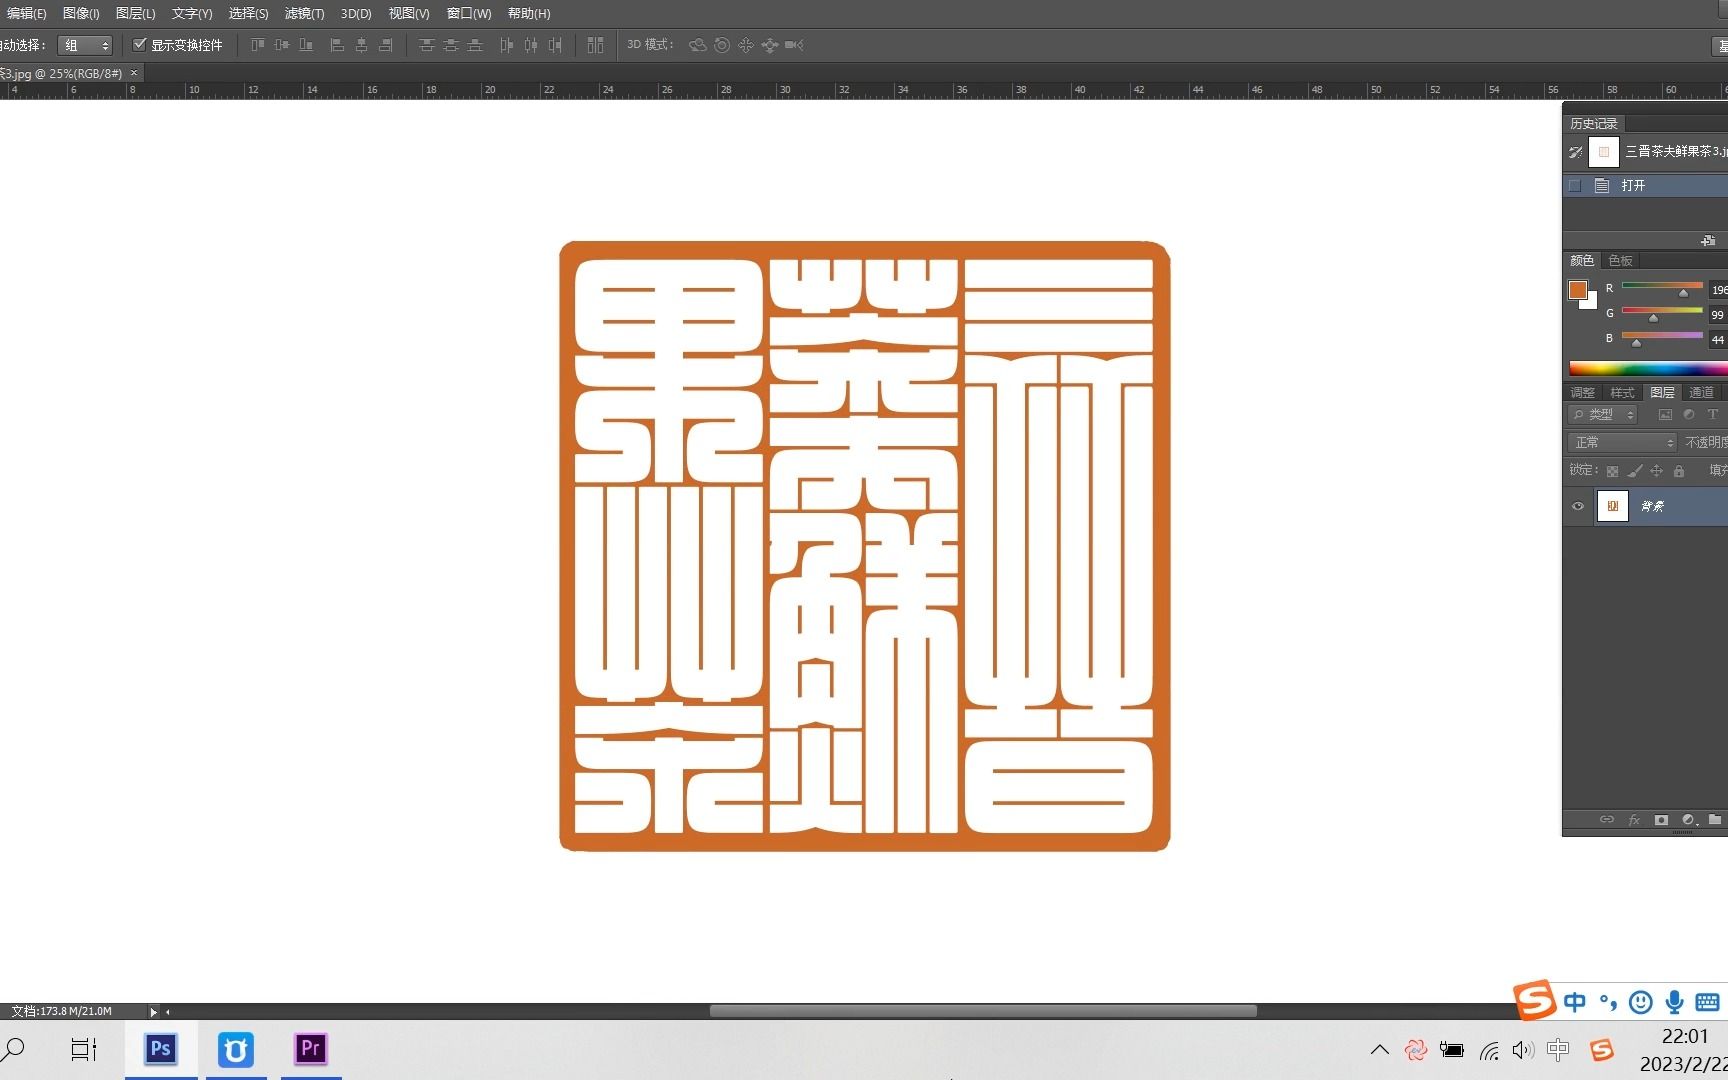Select the Align top edges icon
The height and width of the screenshot is (1080, 1728).
257,45
